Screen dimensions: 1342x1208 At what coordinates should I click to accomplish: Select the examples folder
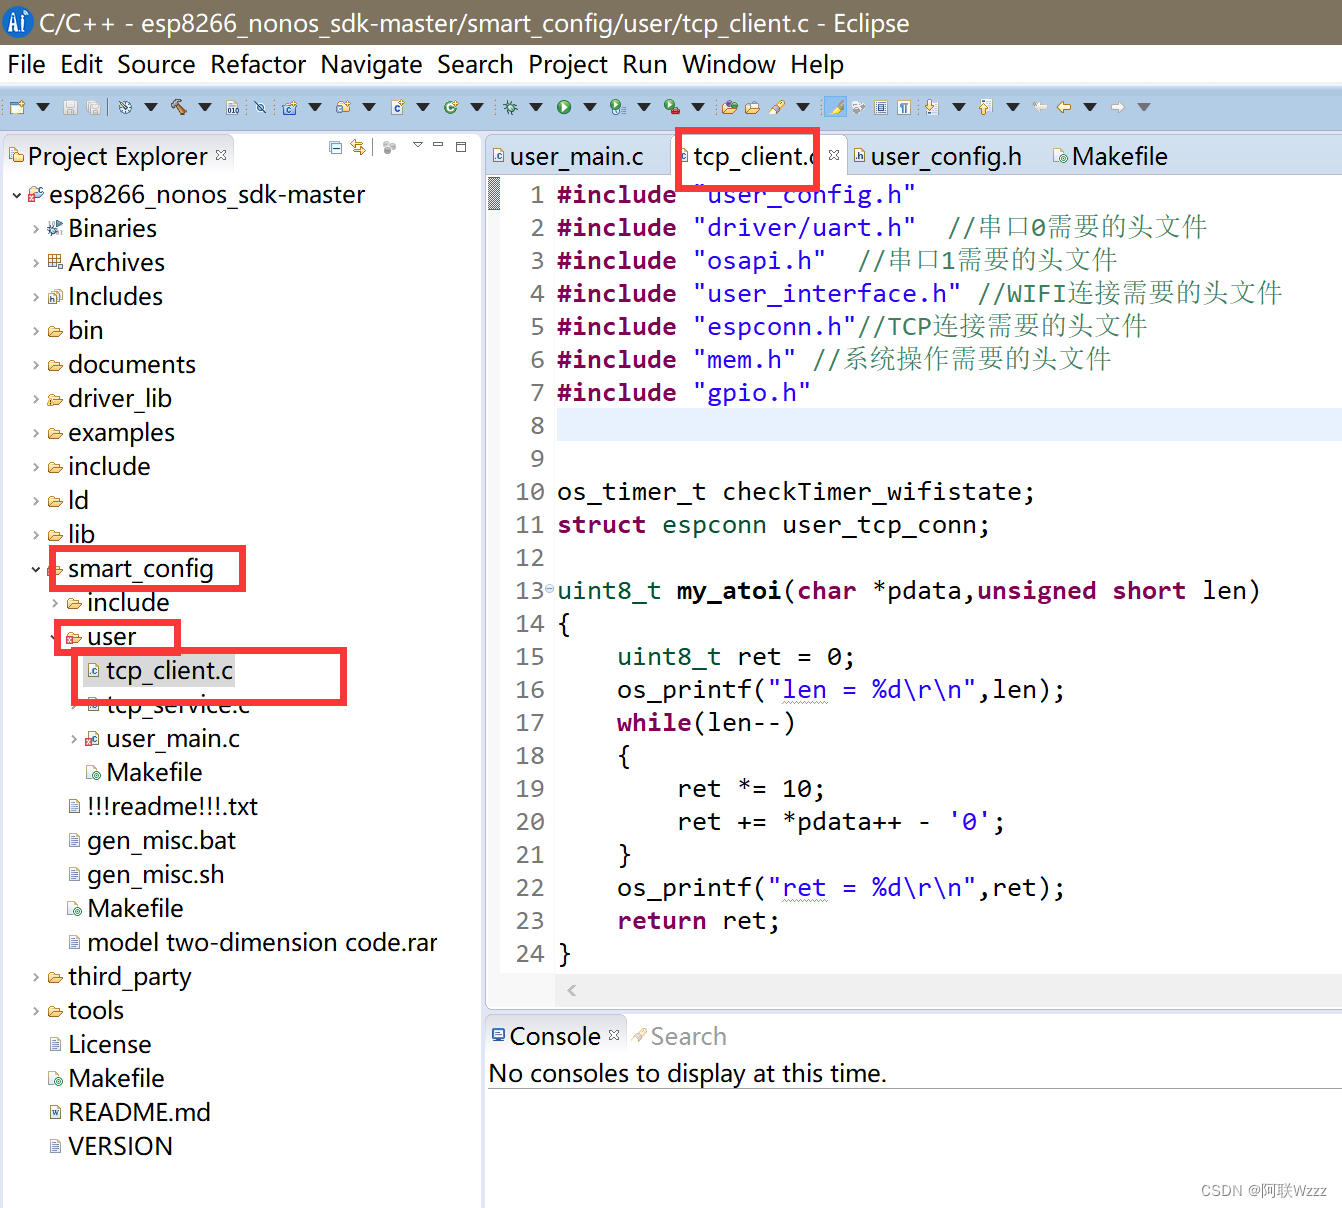click(x=121, y=433)
